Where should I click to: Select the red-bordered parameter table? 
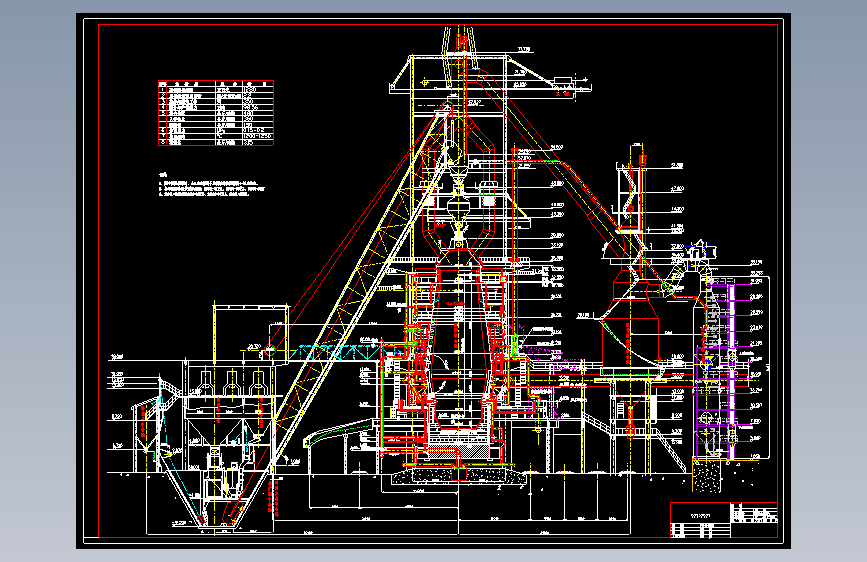(x=216, y=113)
